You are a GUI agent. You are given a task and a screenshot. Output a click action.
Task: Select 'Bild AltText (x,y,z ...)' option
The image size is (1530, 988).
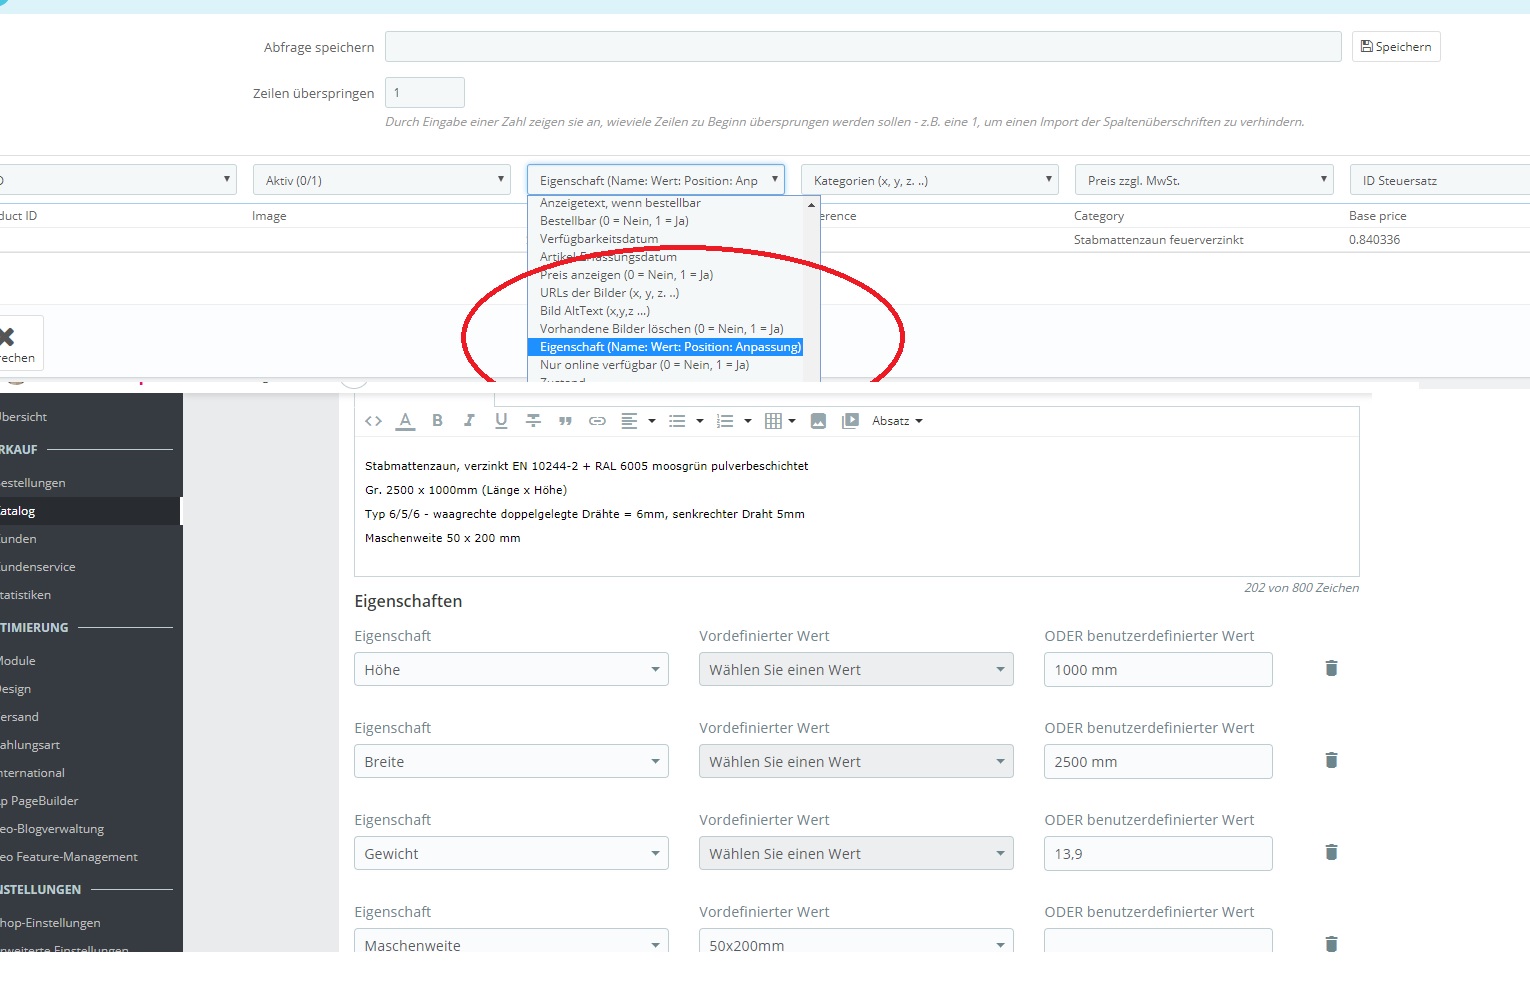[x=666, y=311]
